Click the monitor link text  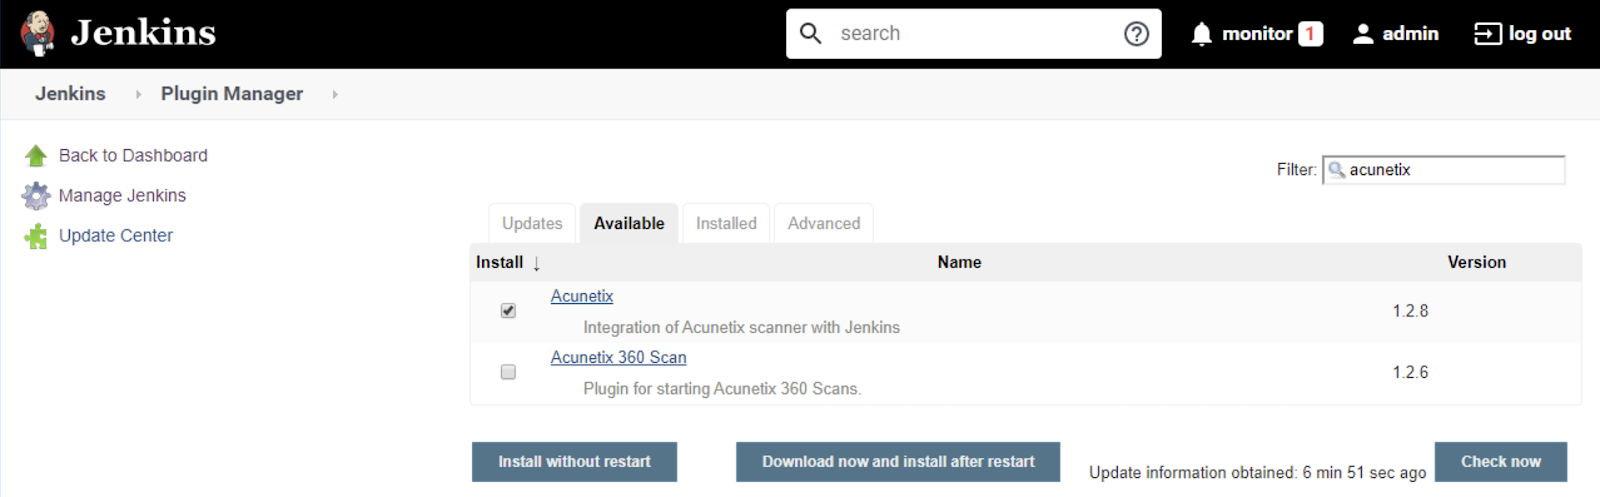[x=1257, y=34]
